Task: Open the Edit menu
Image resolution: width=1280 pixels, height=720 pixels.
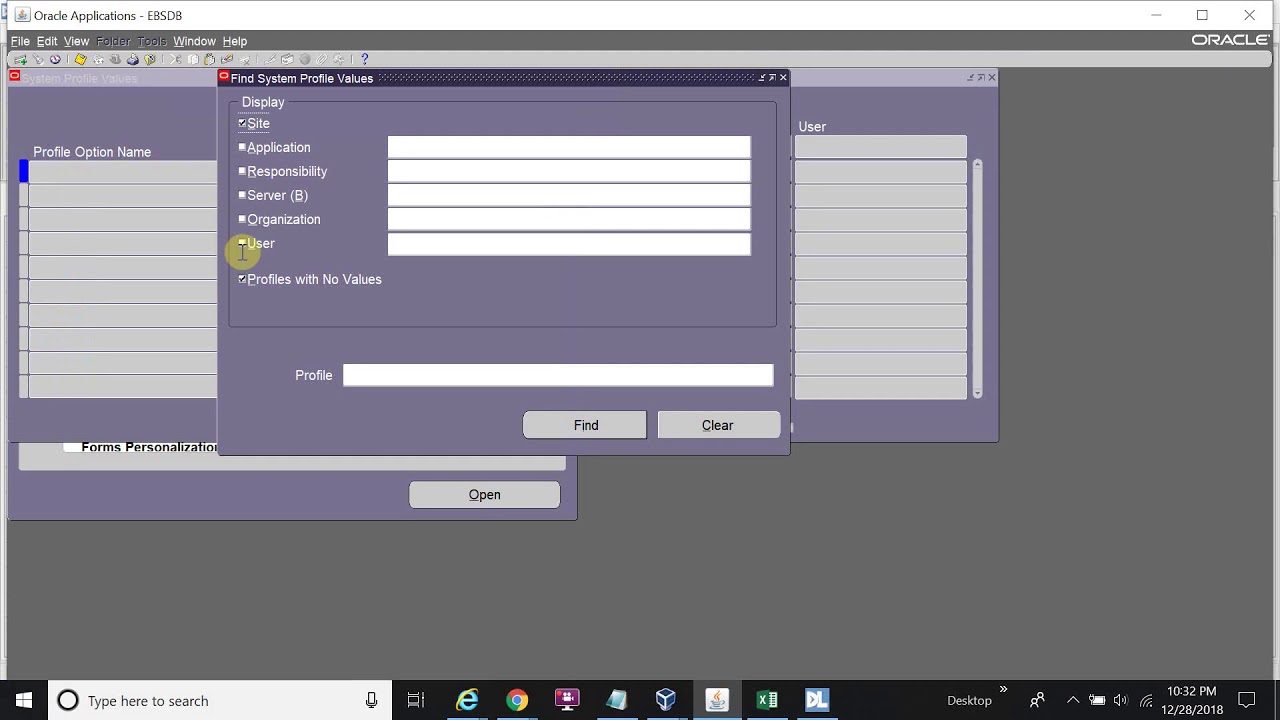Action: click(47, 41)
